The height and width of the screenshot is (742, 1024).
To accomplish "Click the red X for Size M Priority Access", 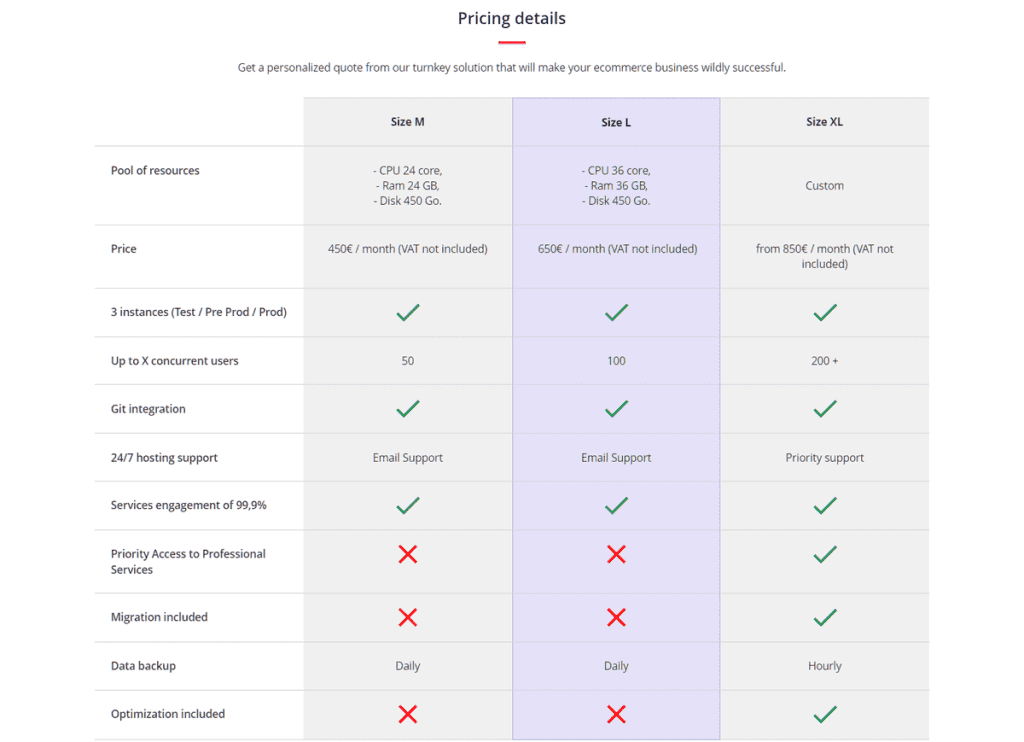I will 408,555.
